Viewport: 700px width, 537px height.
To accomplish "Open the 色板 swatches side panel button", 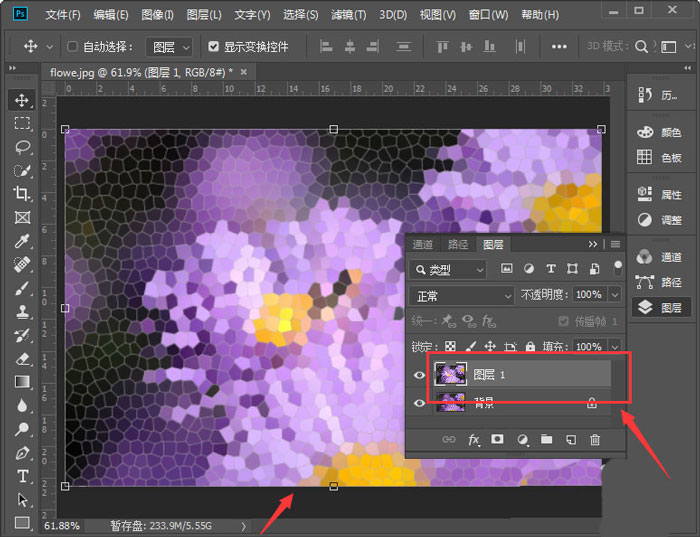I will [659, 157].
